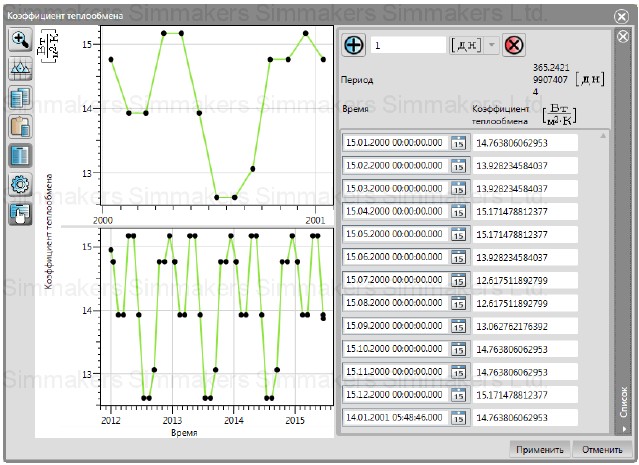Open the [дн] units dropdown arrow
The height and width of the screenshot is (465, 639).
pyautogui.click(x=491, y=45)
